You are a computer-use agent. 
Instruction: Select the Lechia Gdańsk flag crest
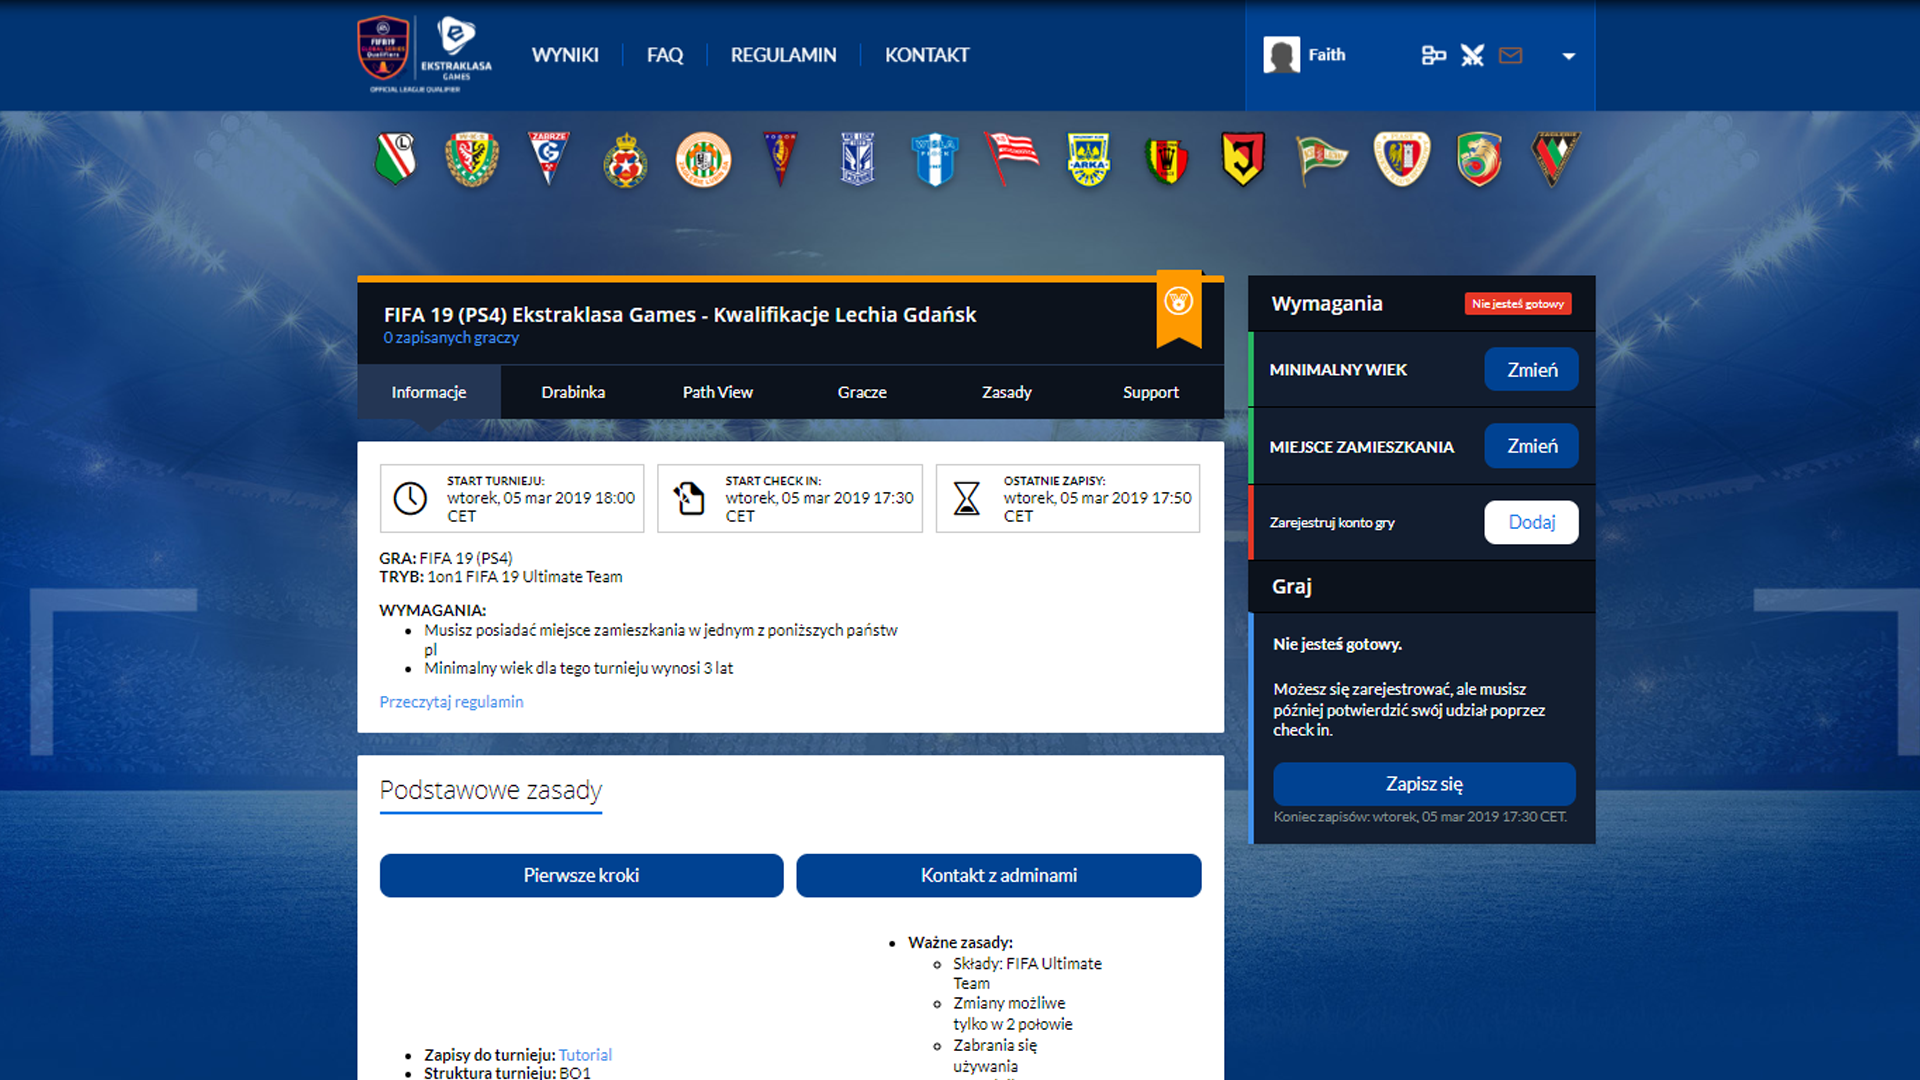pyautogui.click(x=1321, y=160)
